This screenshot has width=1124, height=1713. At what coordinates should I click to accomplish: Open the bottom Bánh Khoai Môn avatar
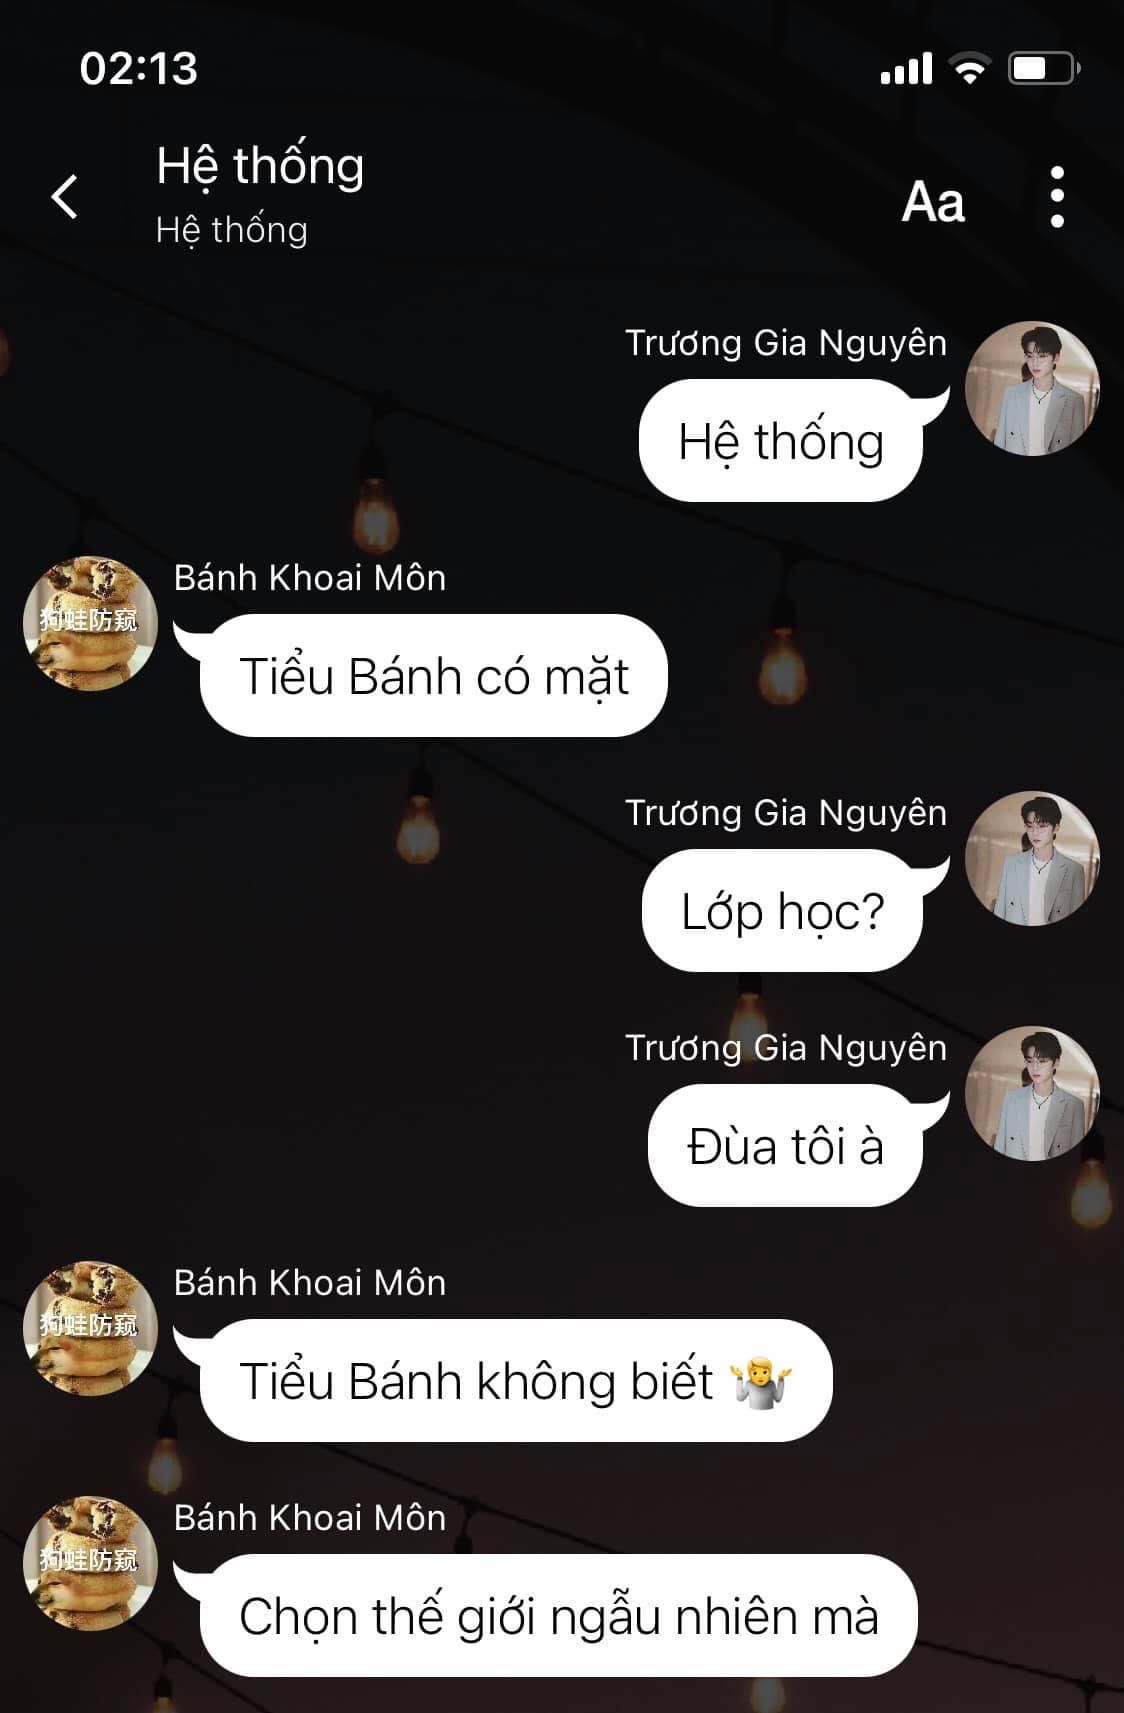pos(90,1563)
